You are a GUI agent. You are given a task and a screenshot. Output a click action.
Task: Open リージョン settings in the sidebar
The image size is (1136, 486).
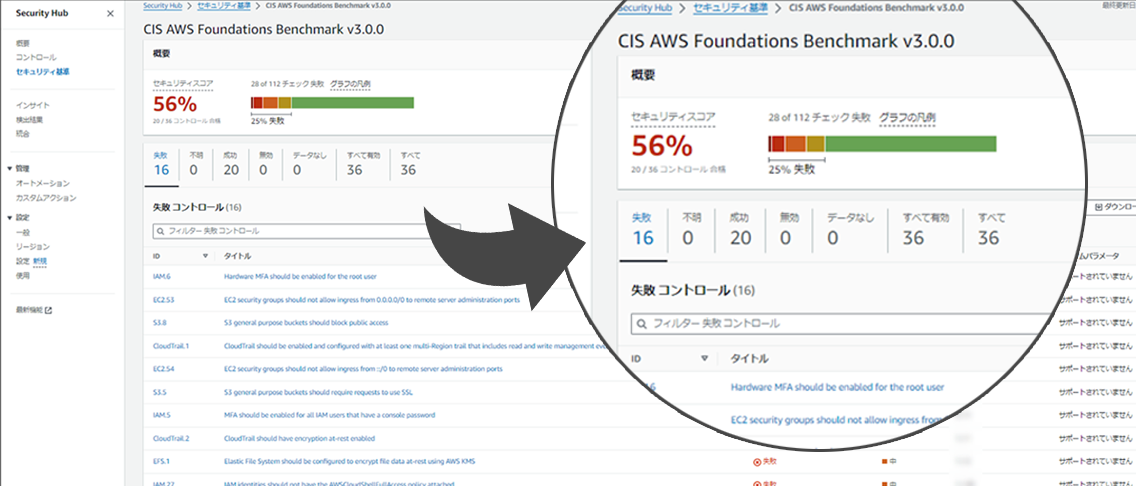click(x=33, y=247)
